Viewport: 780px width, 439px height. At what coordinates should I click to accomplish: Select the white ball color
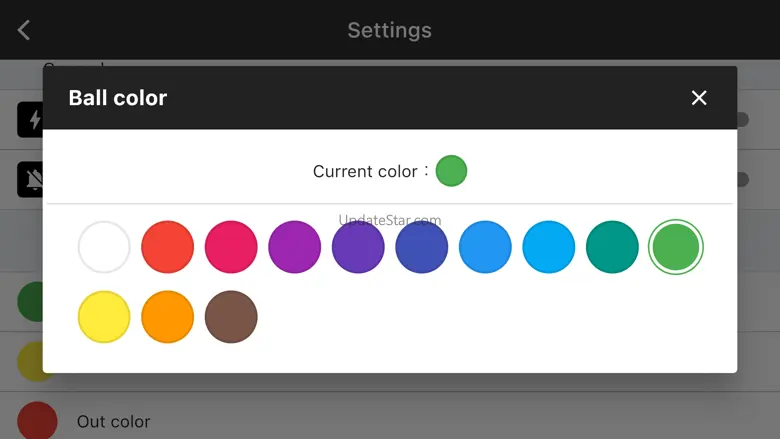tap(104, 247)
